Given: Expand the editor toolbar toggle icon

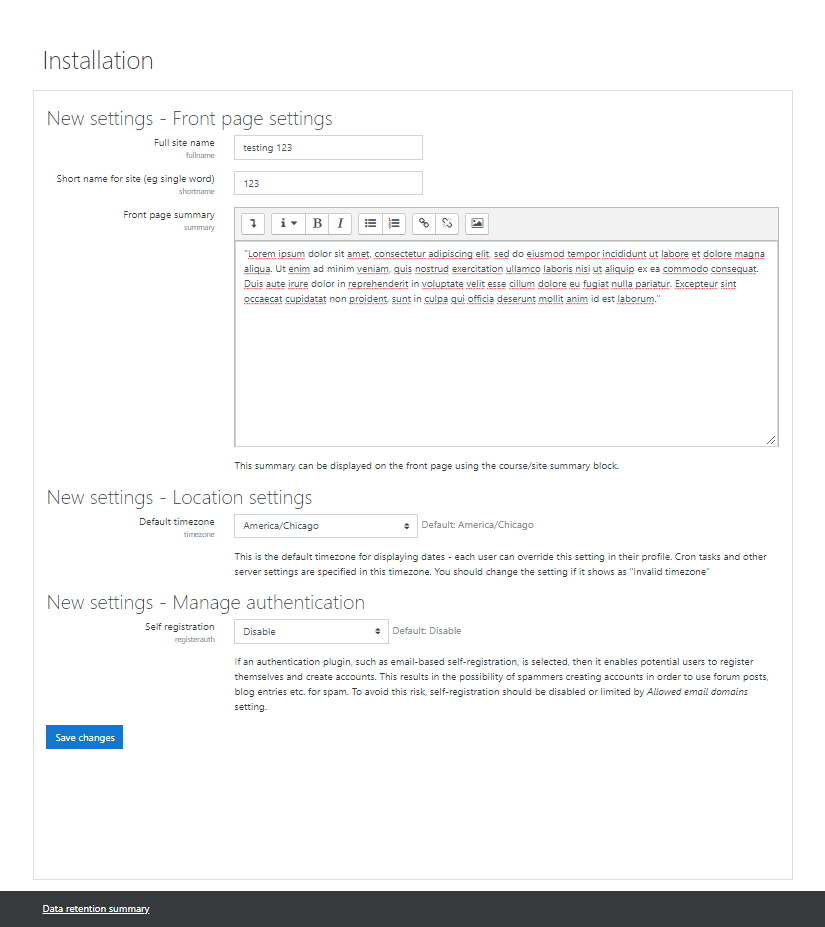Looking at the screenshot, I should pyautogui.click(x=253, y=223).
